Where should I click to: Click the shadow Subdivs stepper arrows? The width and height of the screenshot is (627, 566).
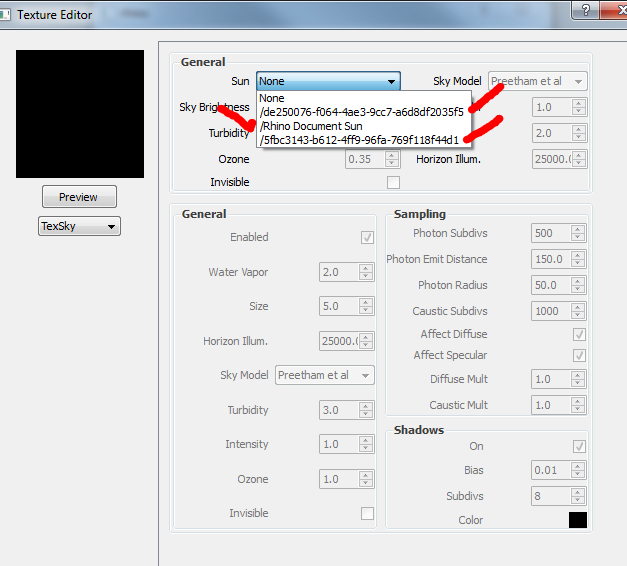(x=577, y=496)
